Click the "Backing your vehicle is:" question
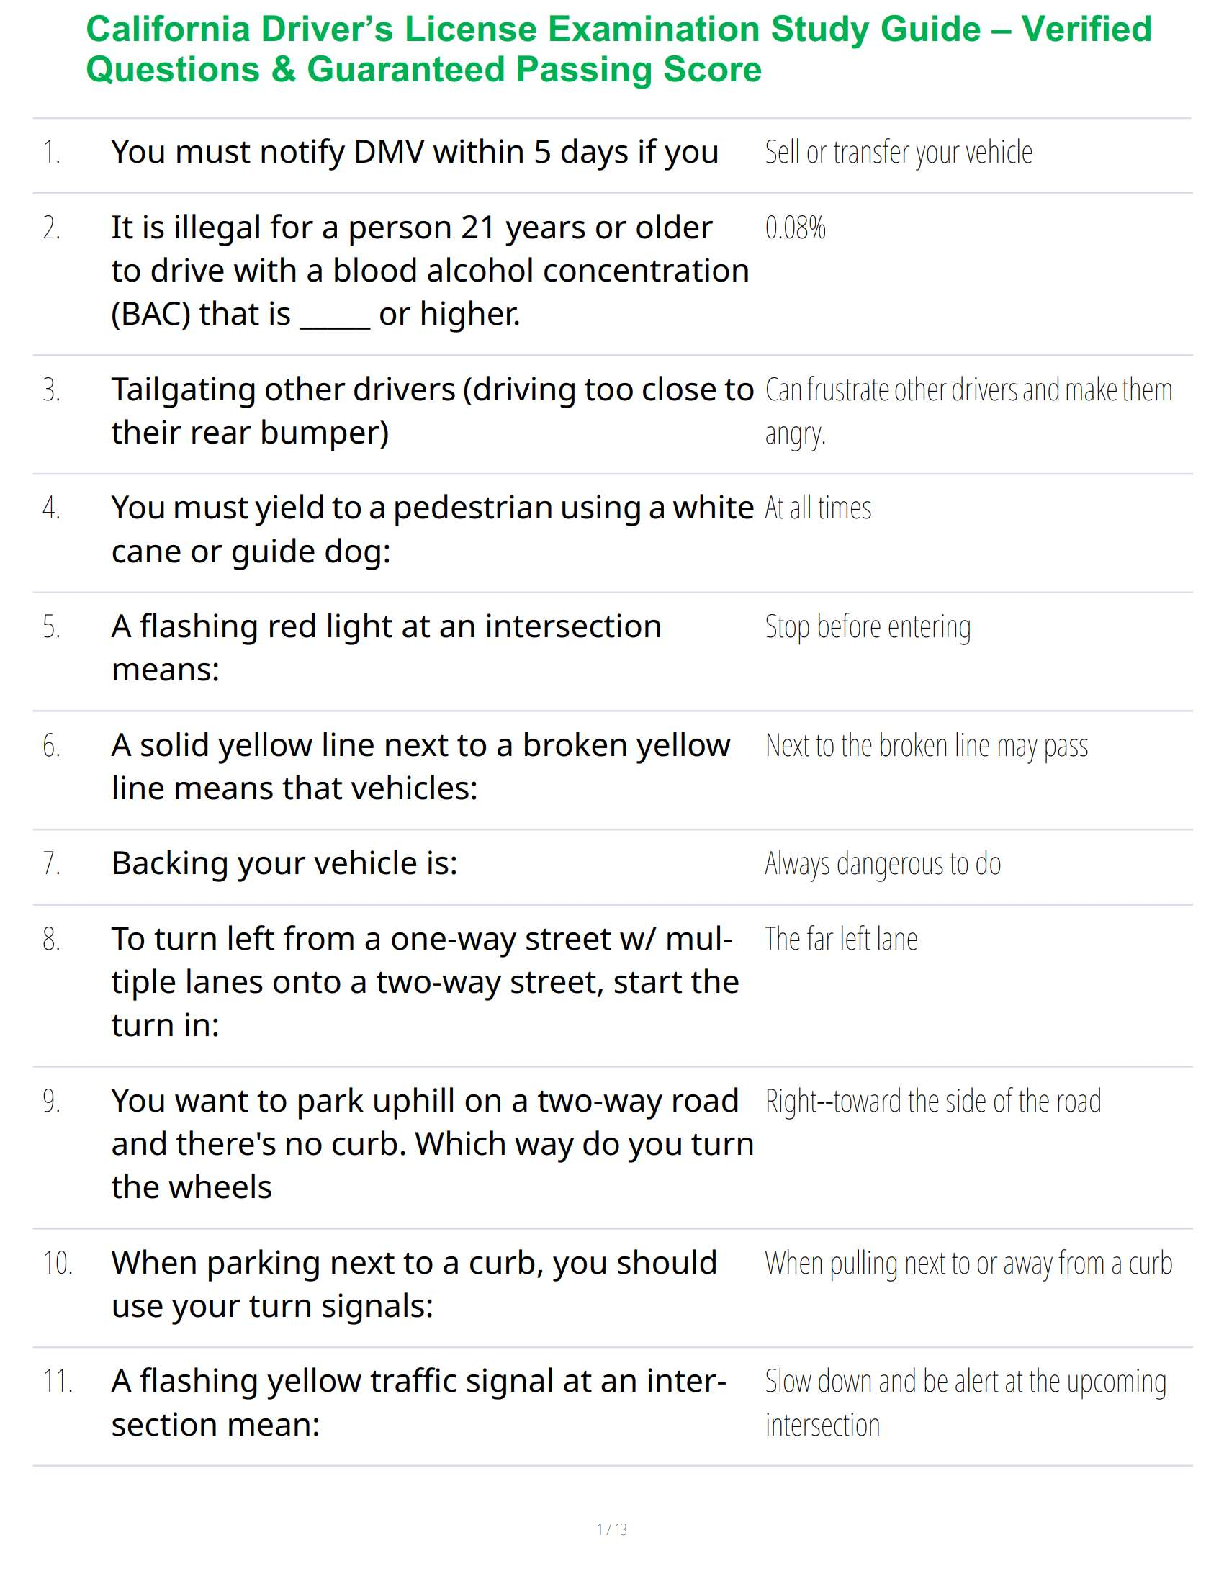Screen dimensions: 1224x1584 (x=284, y=863)
